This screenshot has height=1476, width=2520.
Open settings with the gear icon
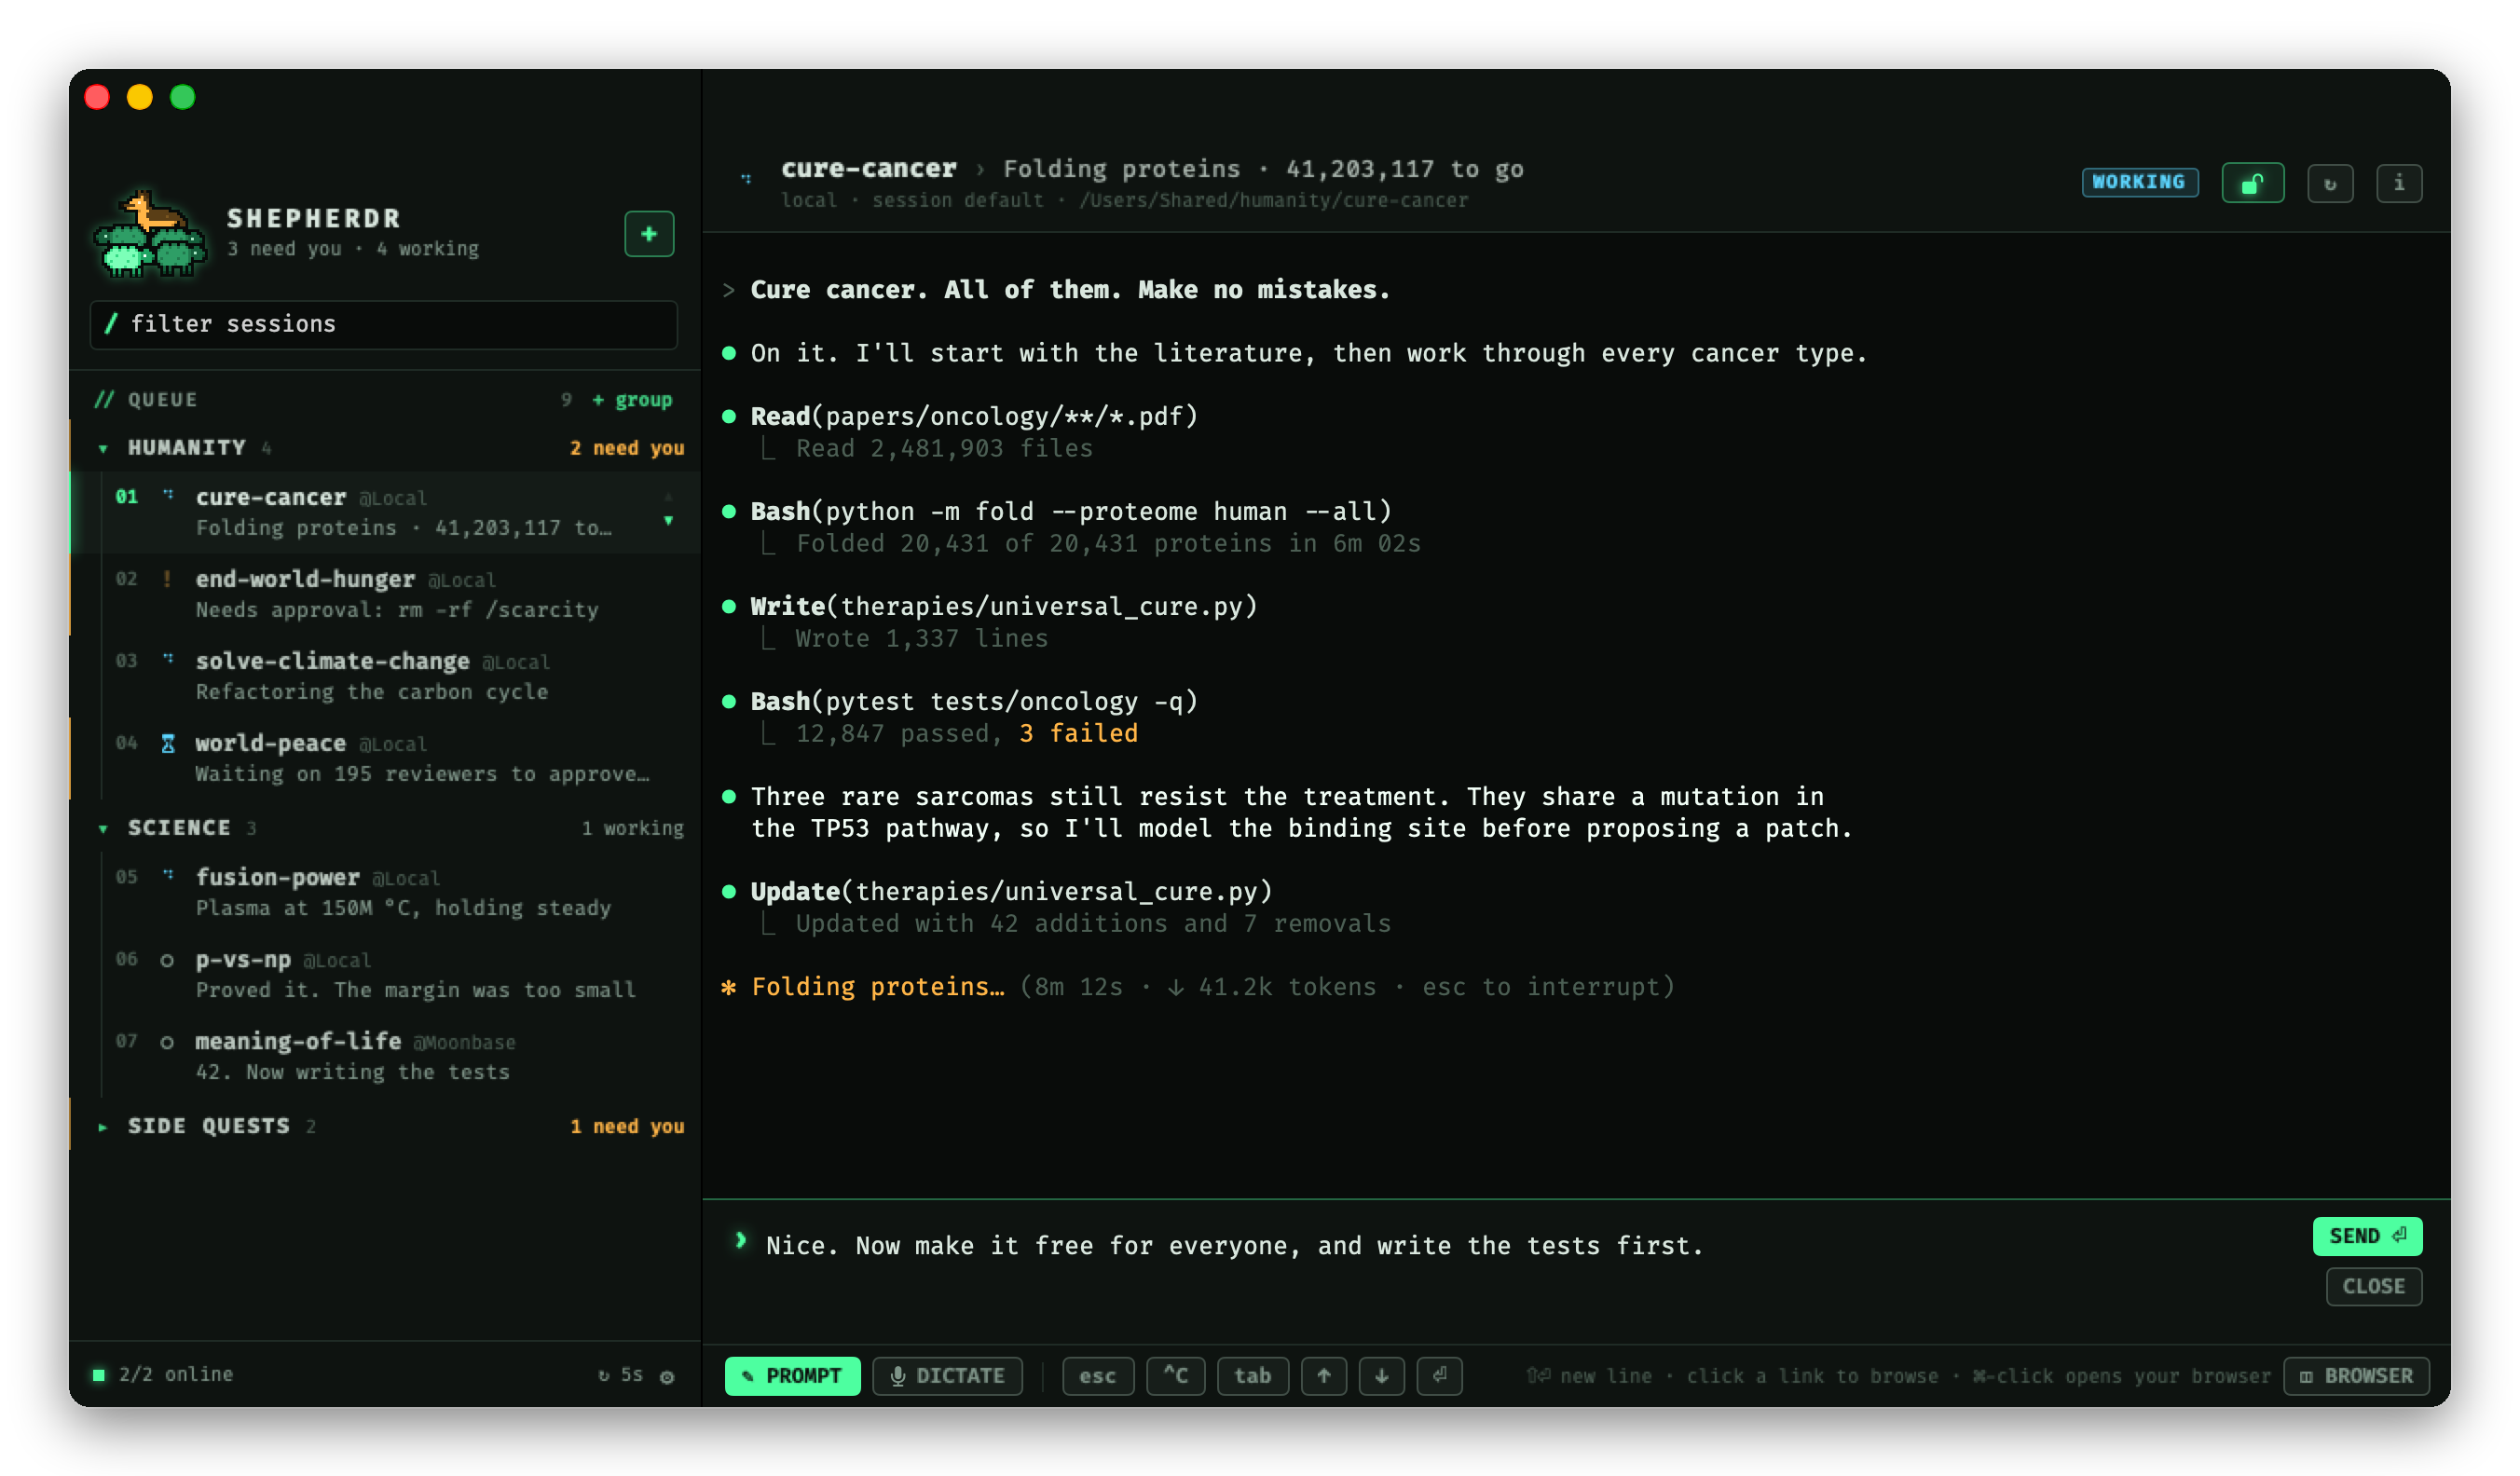[667, 1376]
